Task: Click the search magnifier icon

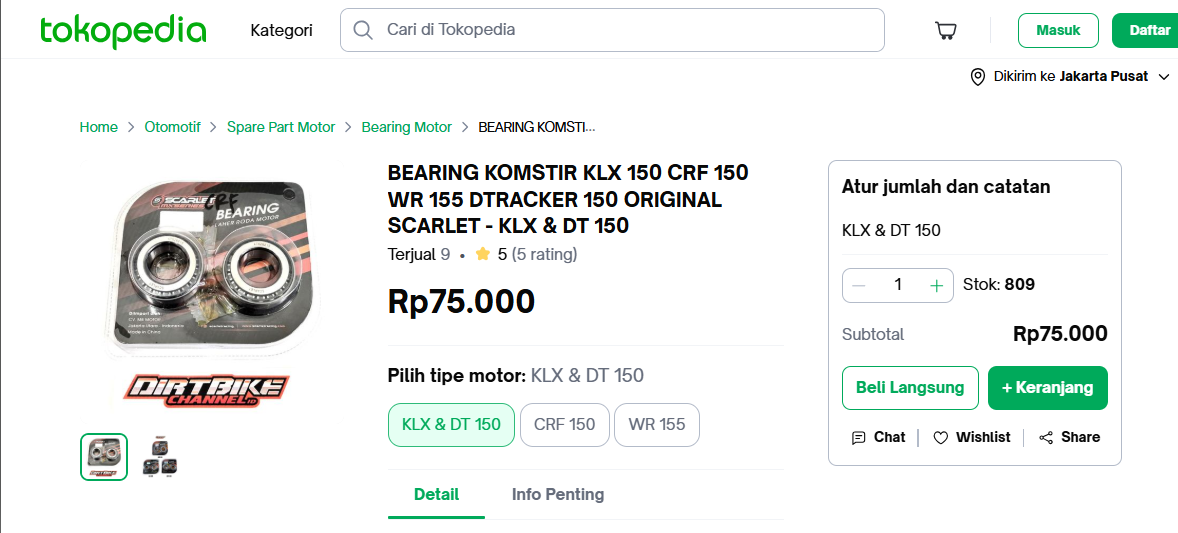Action: (x=364, y=30)
